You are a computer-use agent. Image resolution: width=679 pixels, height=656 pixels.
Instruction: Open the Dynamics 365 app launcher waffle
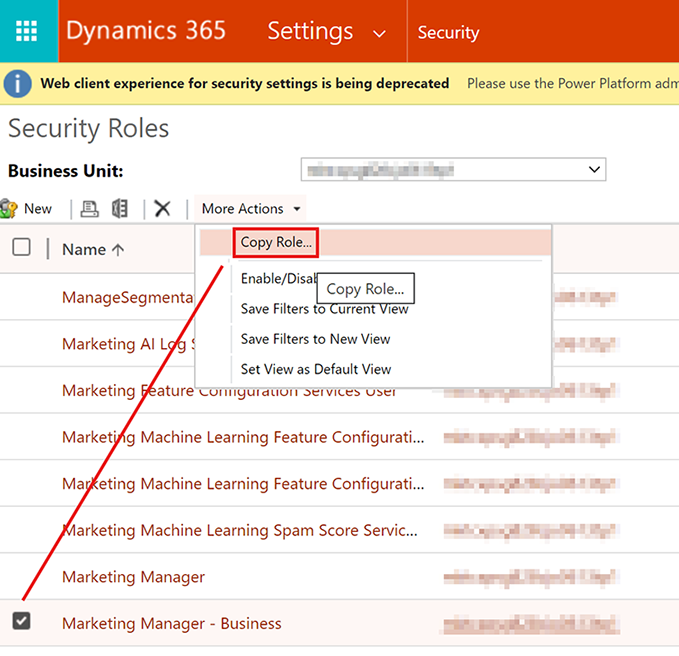coord(27,32)
